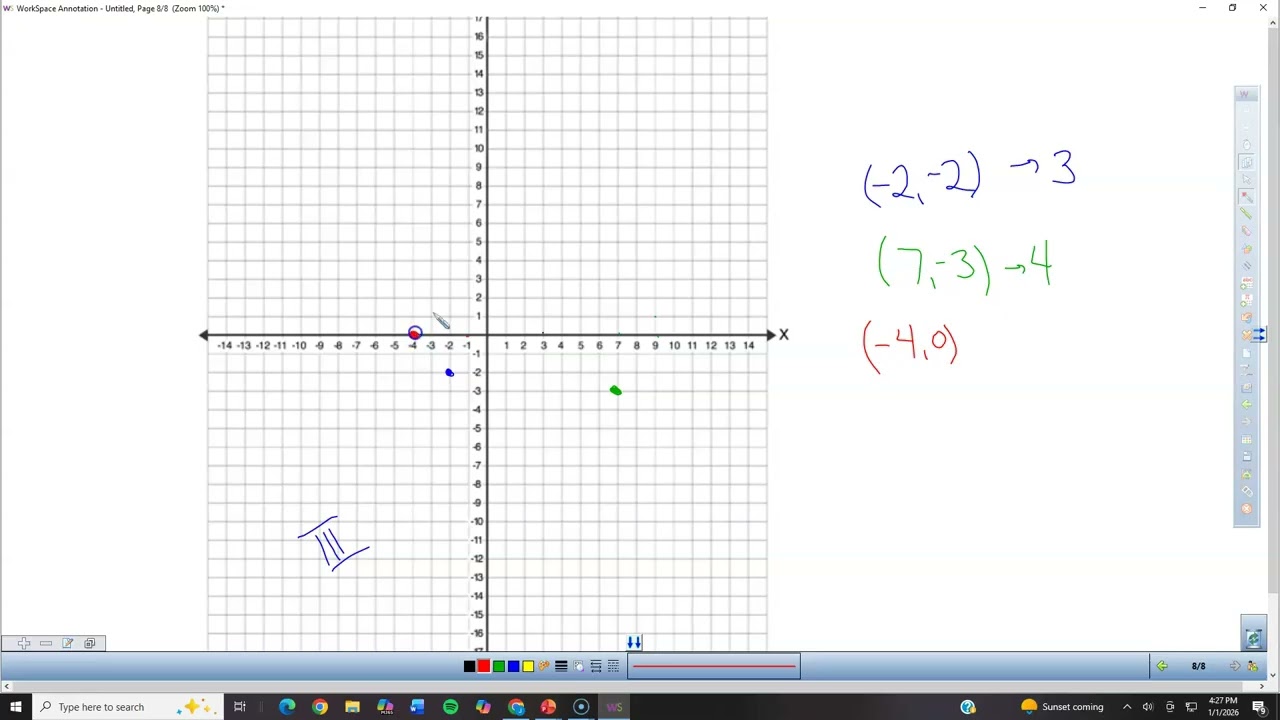Click the green back arrow in side toolbar
This screenshot has height=720, width=1280.
click(1247, 405)
